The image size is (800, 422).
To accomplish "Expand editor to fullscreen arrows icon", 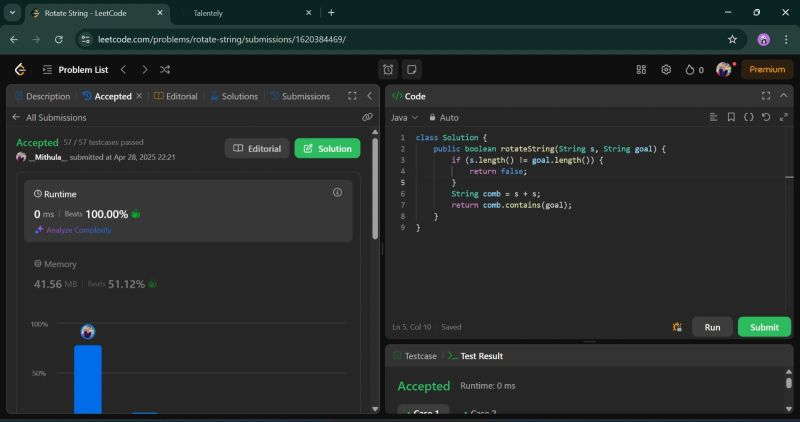I will pyautogui.click(x=784, y=117).
